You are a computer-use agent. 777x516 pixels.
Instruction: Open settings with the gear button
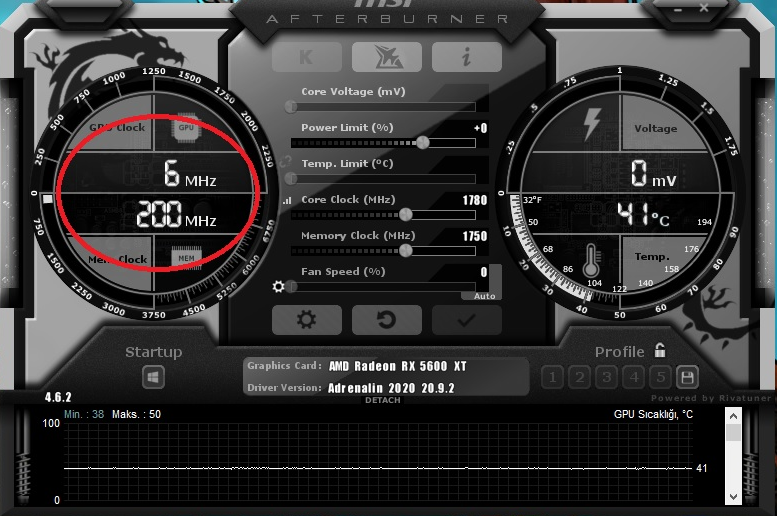[307, 320]
